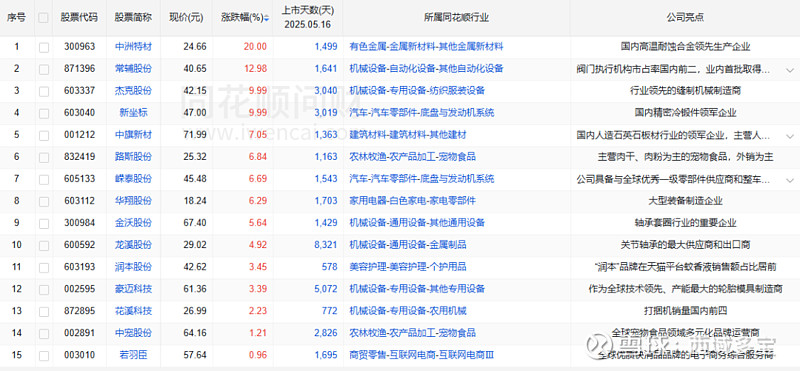This screenshot has height=371, width=800.
Task: Click the 12.98 change percentage value
Action: (x=255, y=68)
